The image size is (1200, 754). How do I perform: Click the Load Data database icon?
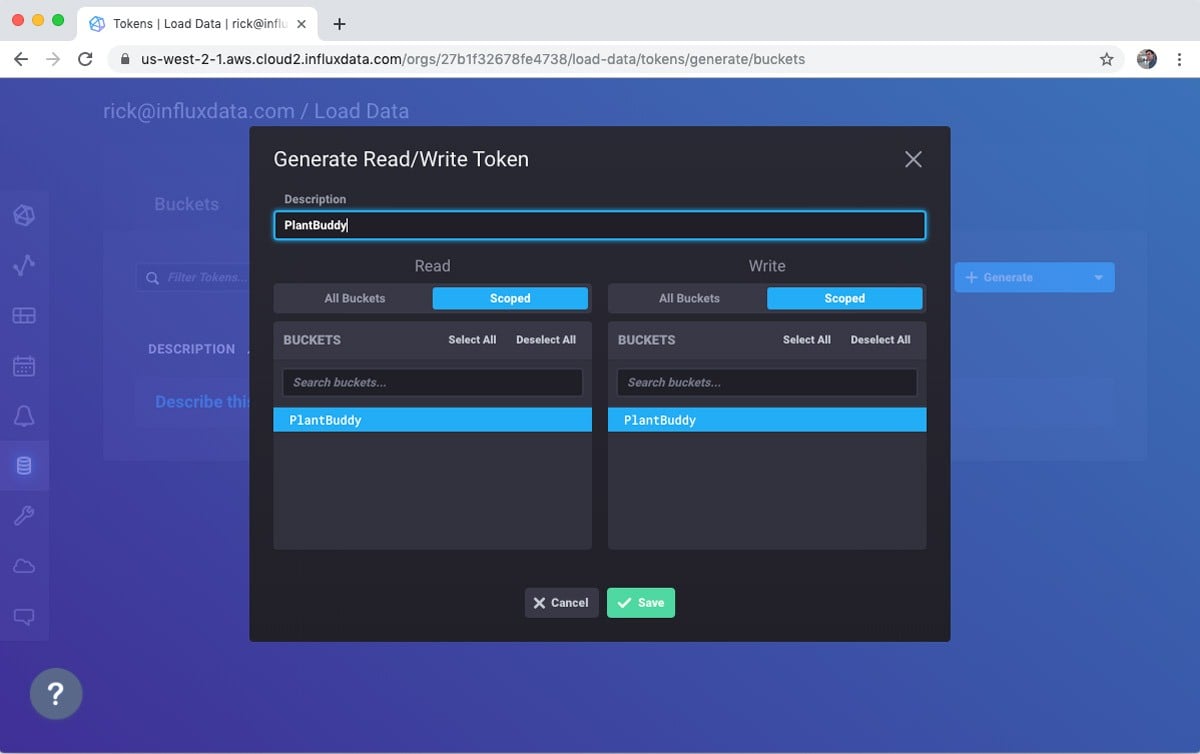(25, 466)
